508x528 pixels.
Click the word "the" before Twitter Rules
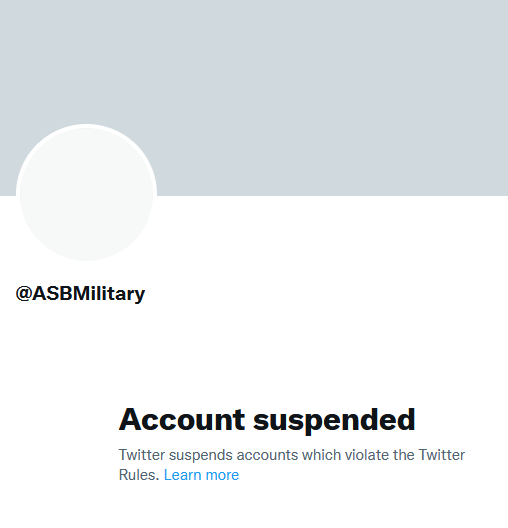404,455
